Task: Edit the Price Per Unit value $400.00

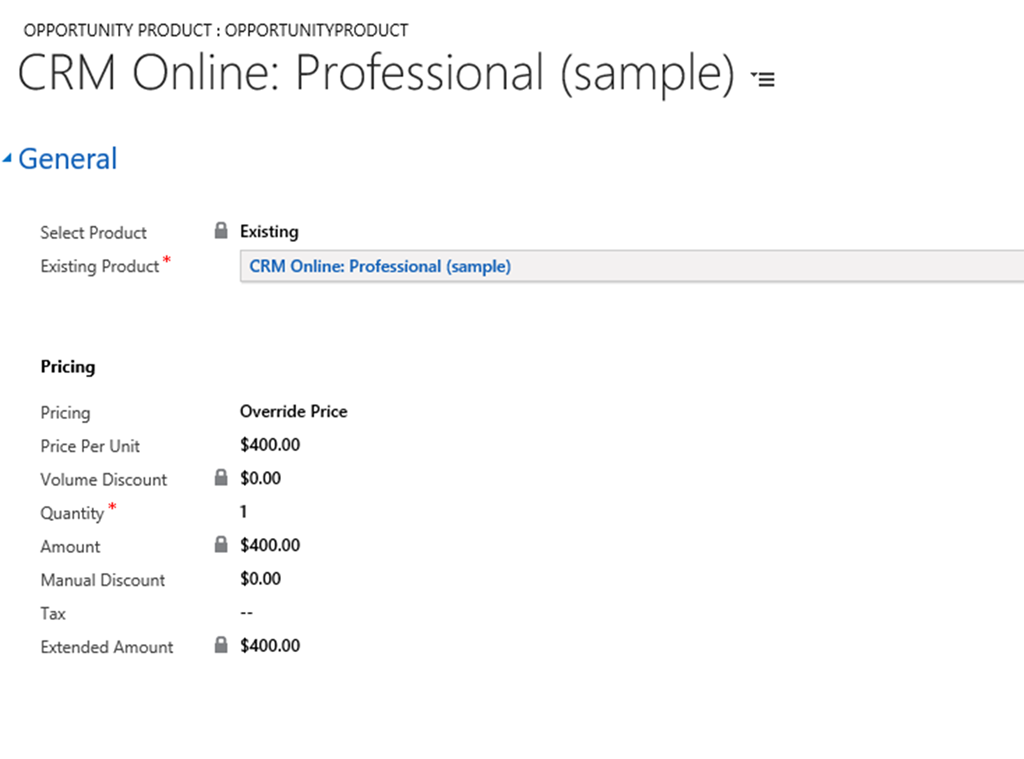Action: [x=270, y=445]
